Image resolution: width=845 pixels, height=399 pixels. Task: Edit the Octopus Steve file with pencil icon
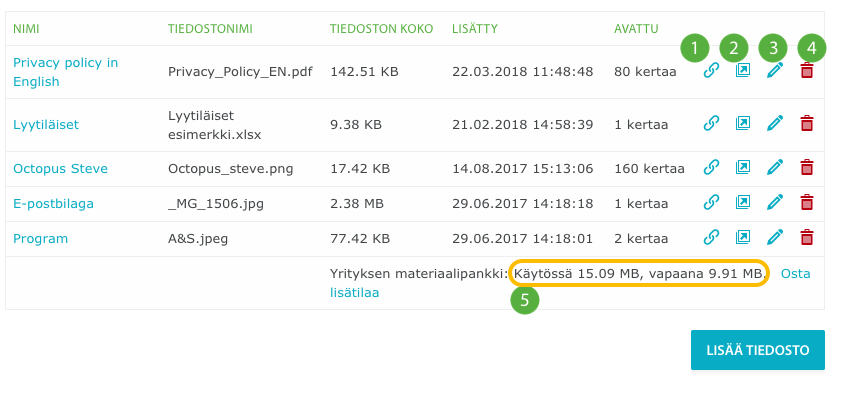coord(775,168)
